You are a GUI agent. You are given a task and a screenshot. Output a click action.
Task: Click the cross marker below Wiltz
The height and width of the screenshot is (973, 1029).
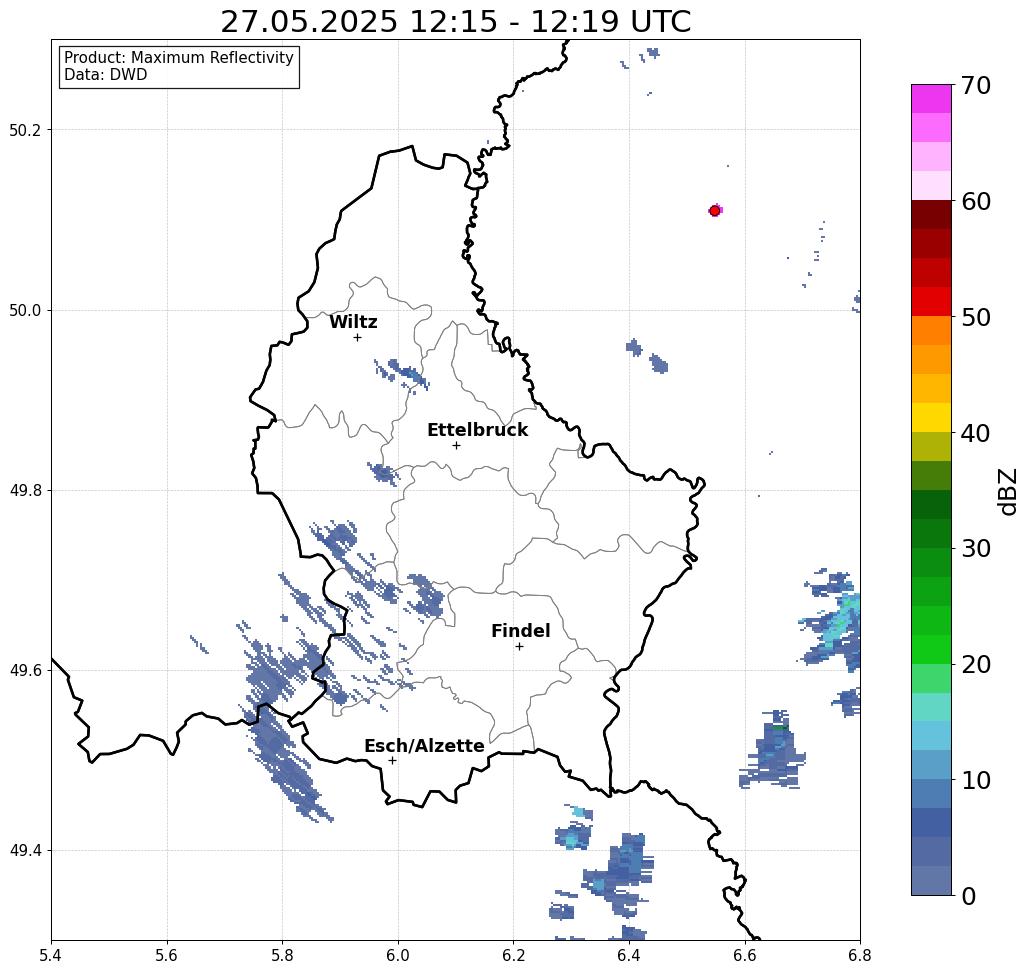358,338
